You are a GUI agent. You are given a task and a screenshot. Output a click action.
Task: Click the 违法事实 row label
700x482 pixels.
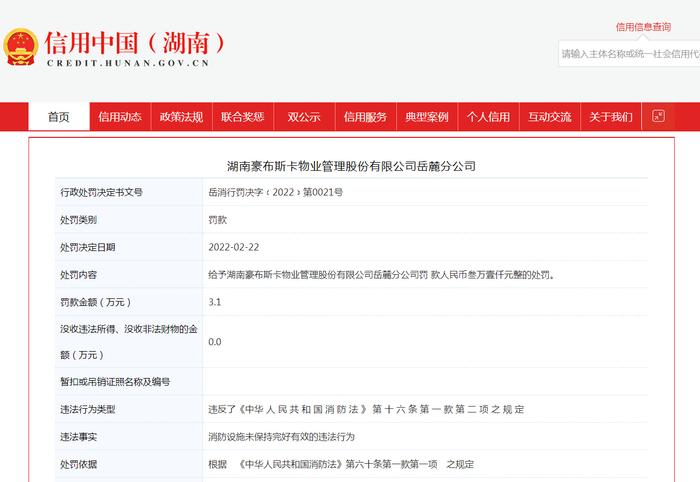[79, 437]
